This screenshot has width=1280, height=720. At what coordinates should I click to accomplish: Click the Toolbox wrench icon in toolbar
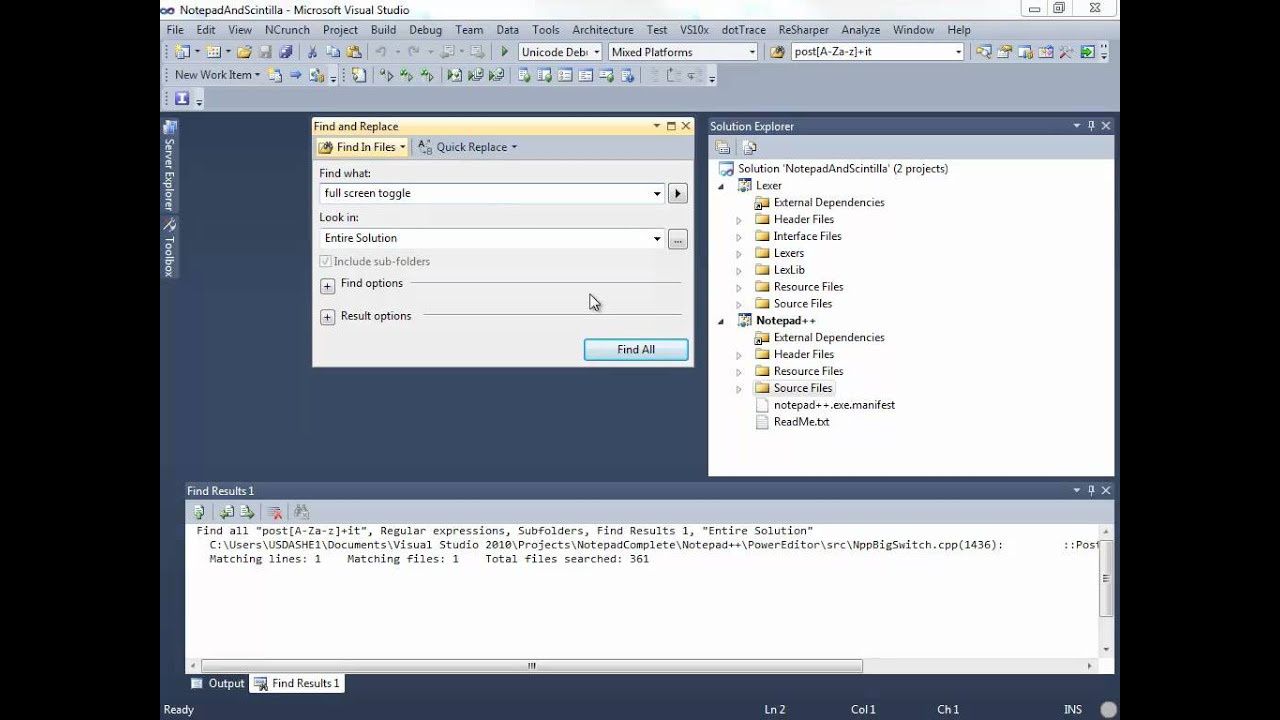pyautogui.click(x=1067, y=52)
